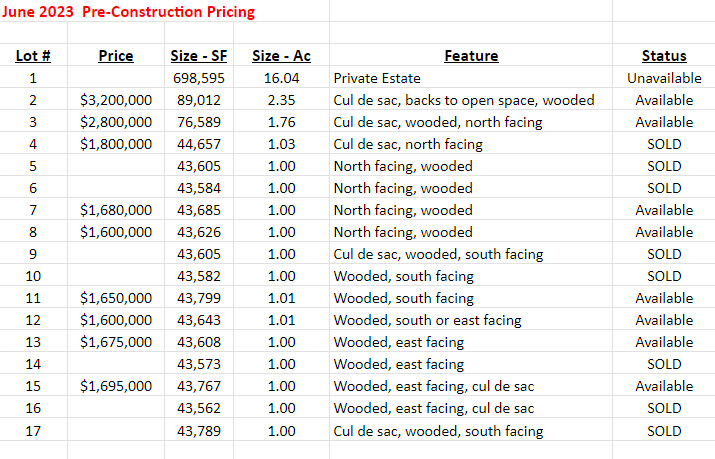The height and width of the screenshot is (459, 715).
Task: Click the 'Cul de sac, north facing' cell
Action: tap(408, 144)
